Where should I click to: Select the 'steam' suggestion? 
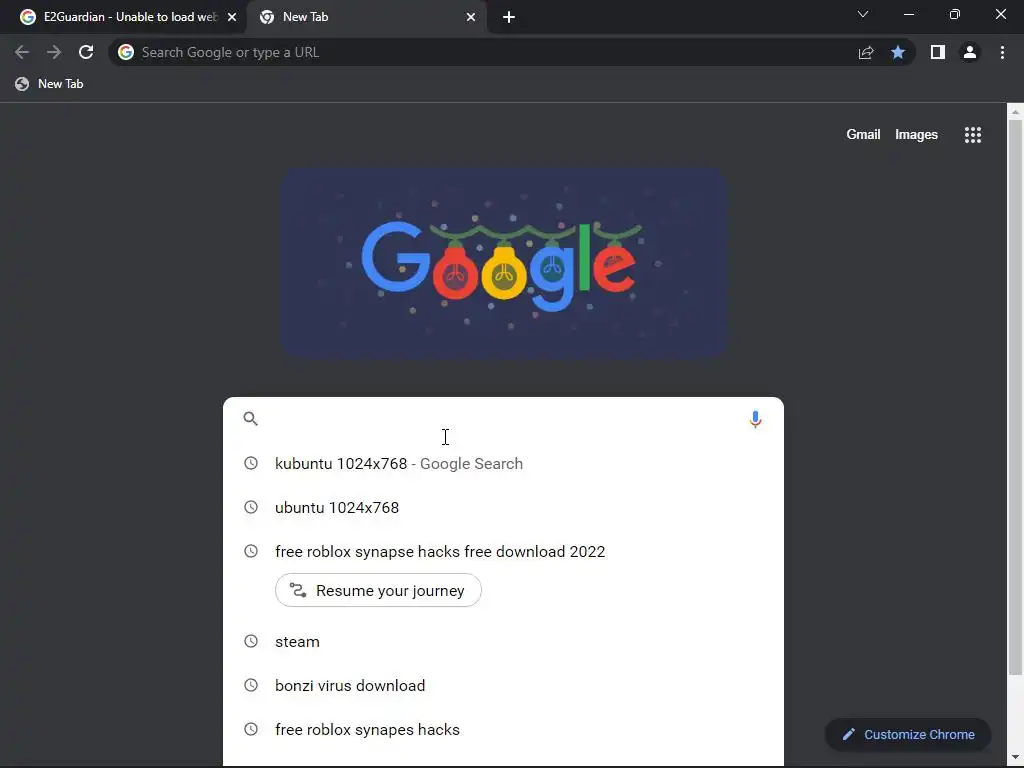pos(503,641)
